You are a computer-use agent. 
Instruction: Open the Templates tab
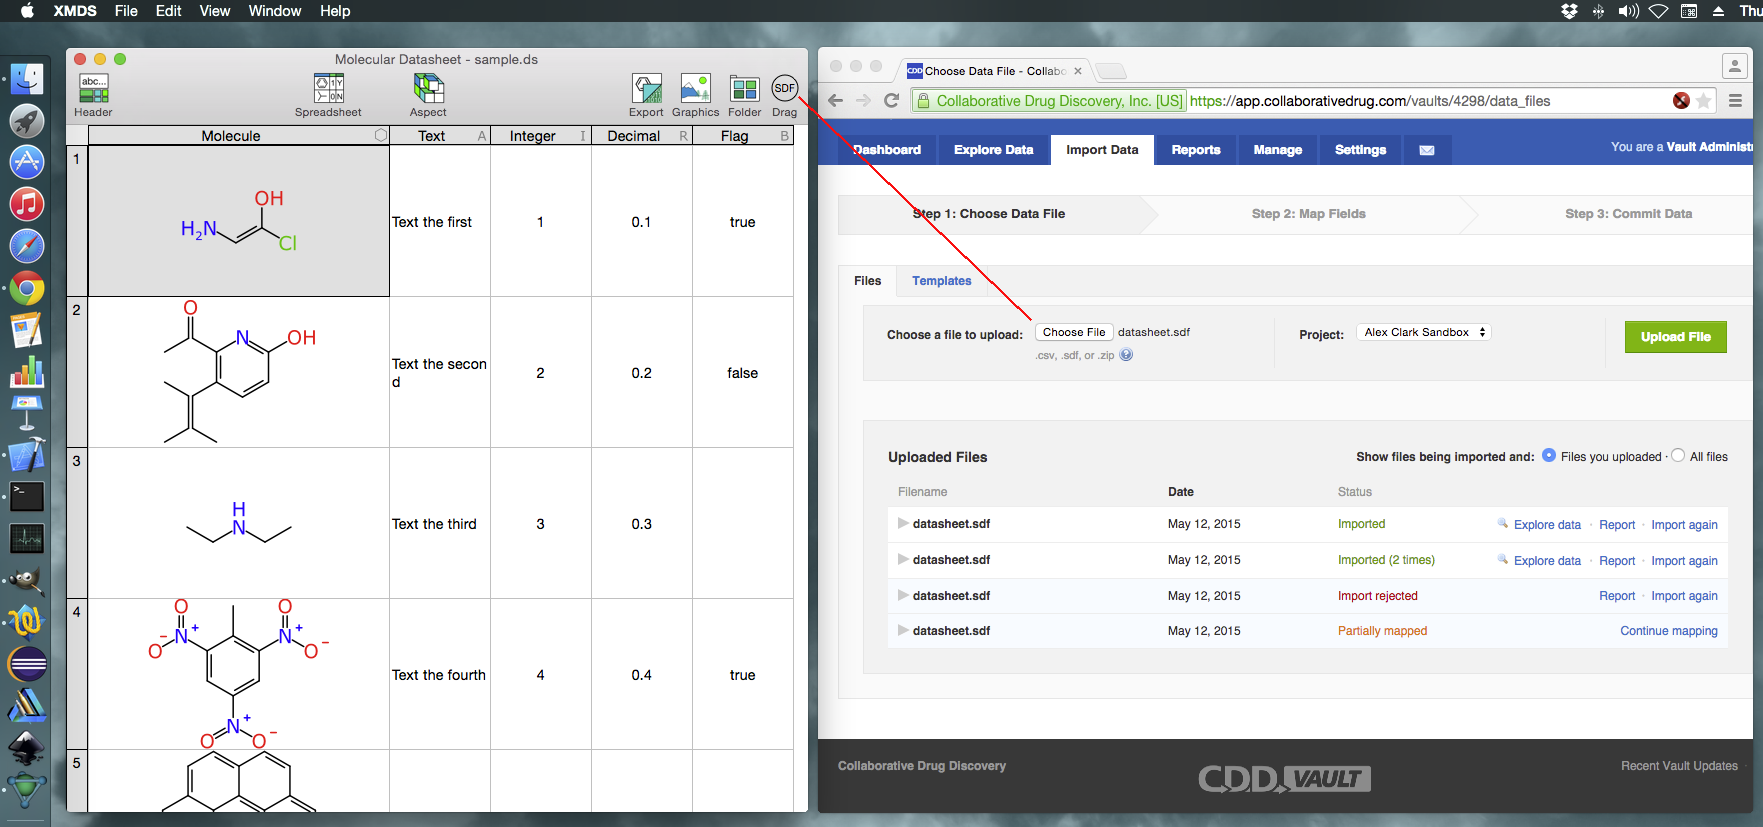[941, 281]
